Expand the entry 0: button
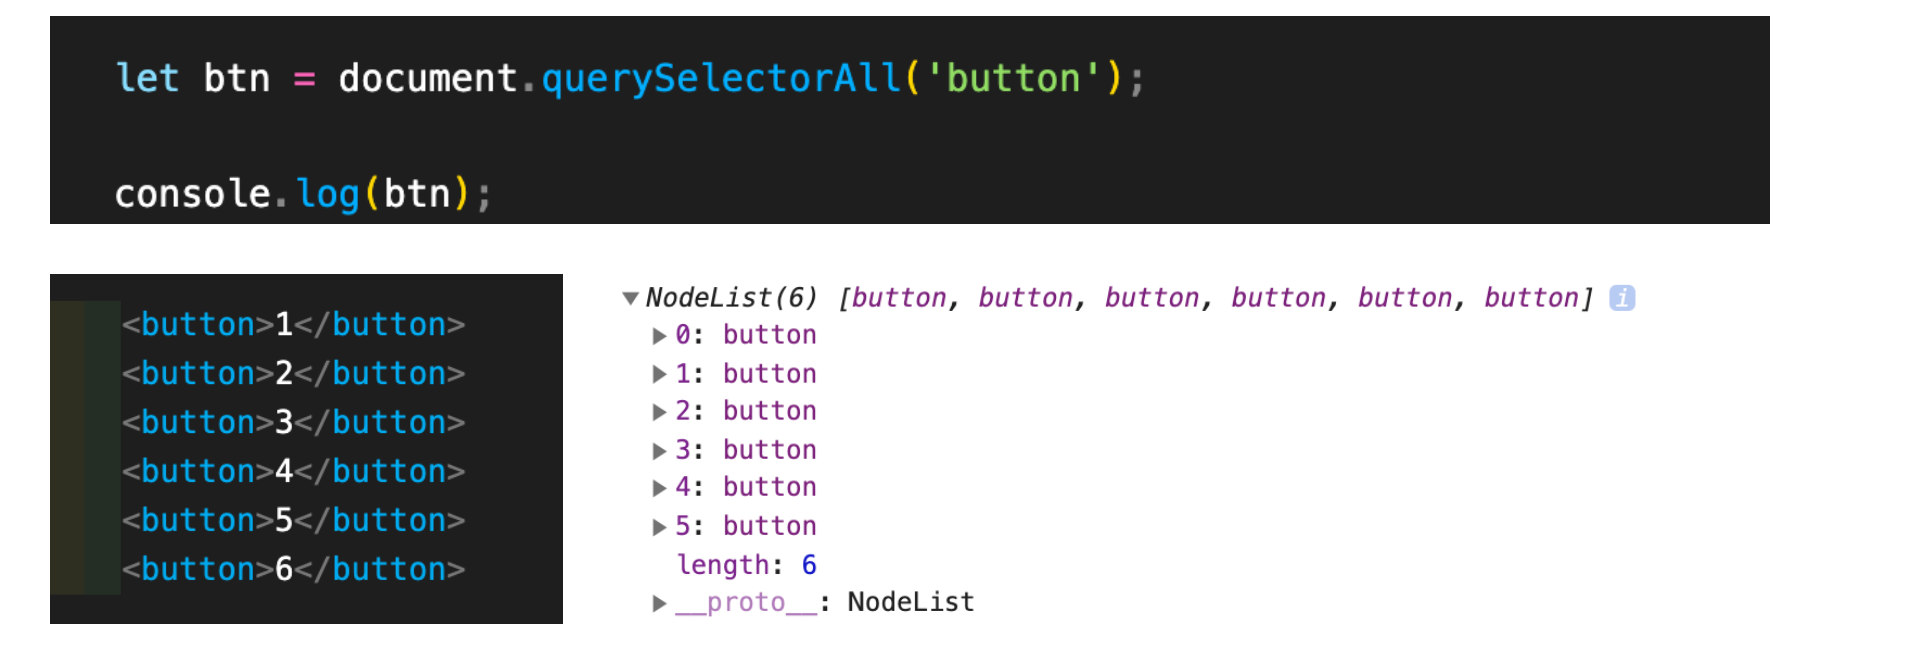The height and width of the screenshot is (664, 1920). pyautogui.click(x=659, y=336)
